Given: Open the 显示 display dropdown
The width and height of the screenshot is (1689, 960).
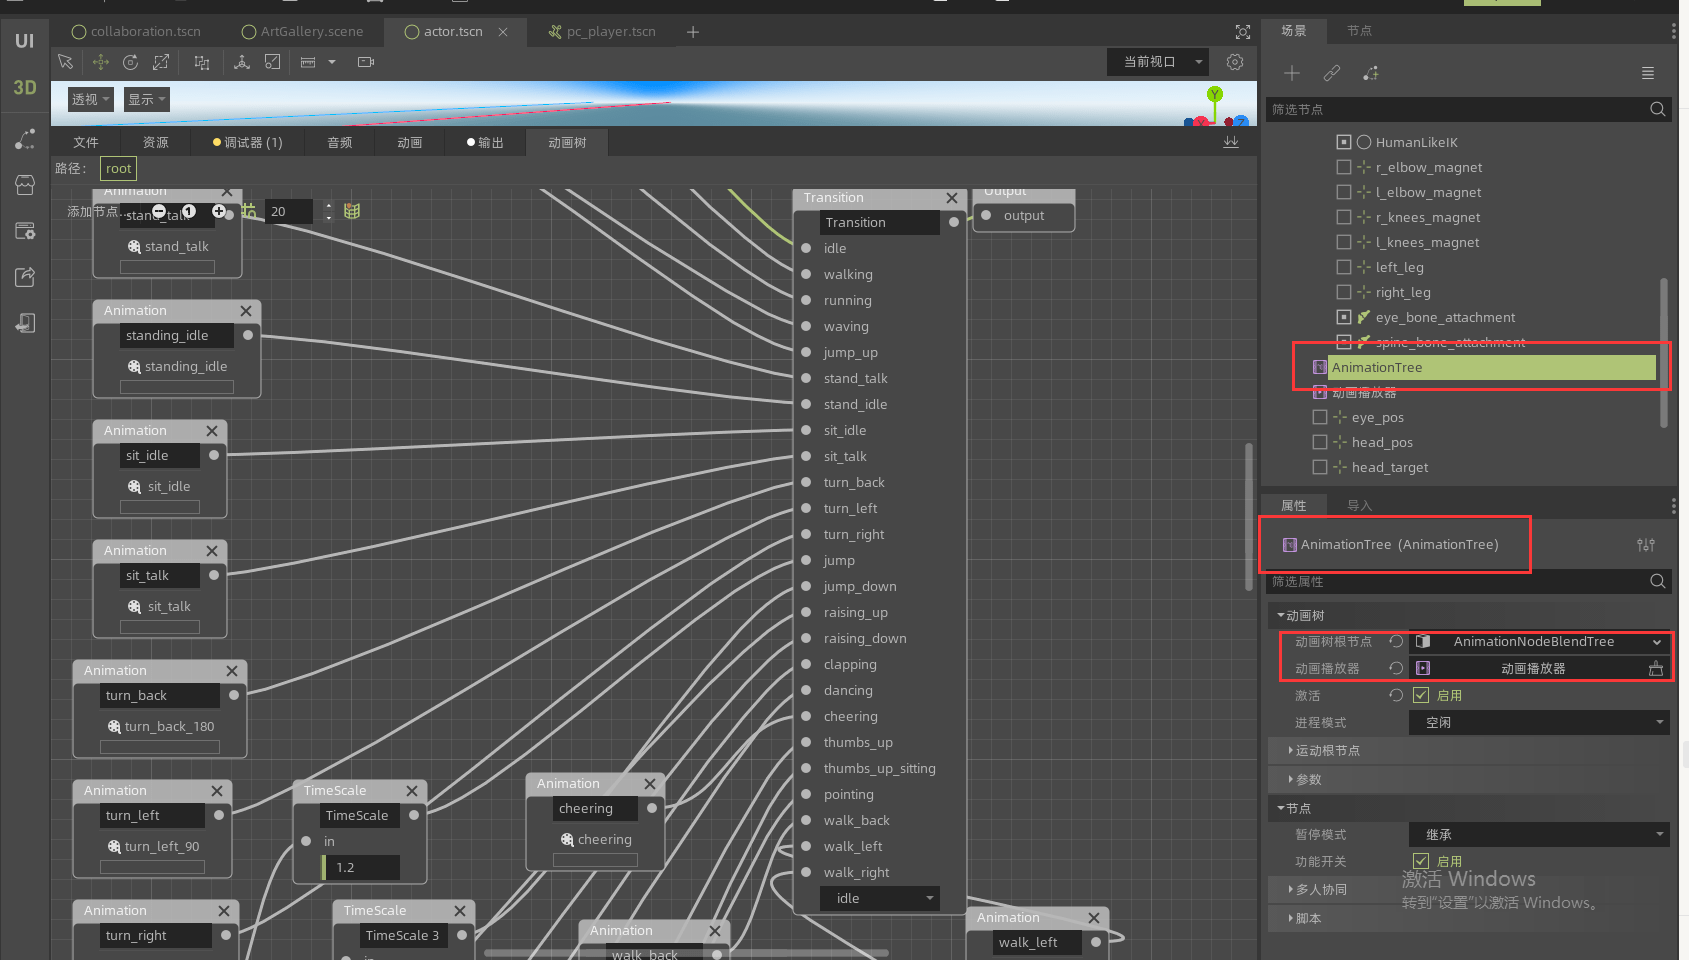Looking at the screenshot, I should click(x=146, y=99).
